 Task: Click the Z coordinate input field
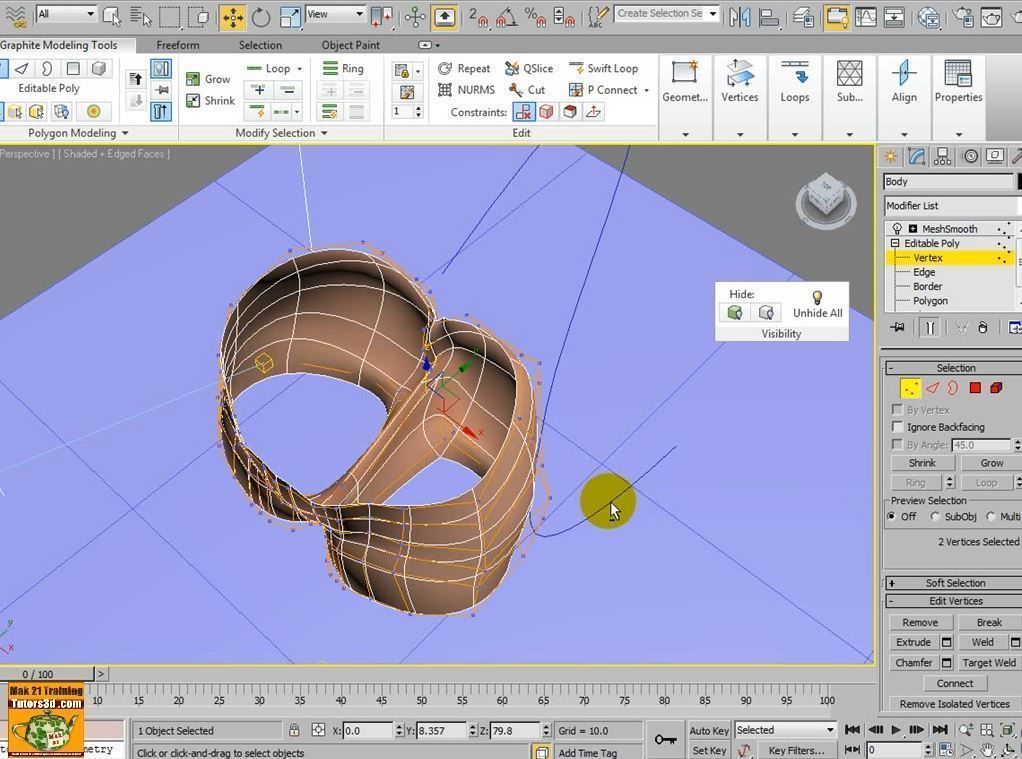[516, 731]
